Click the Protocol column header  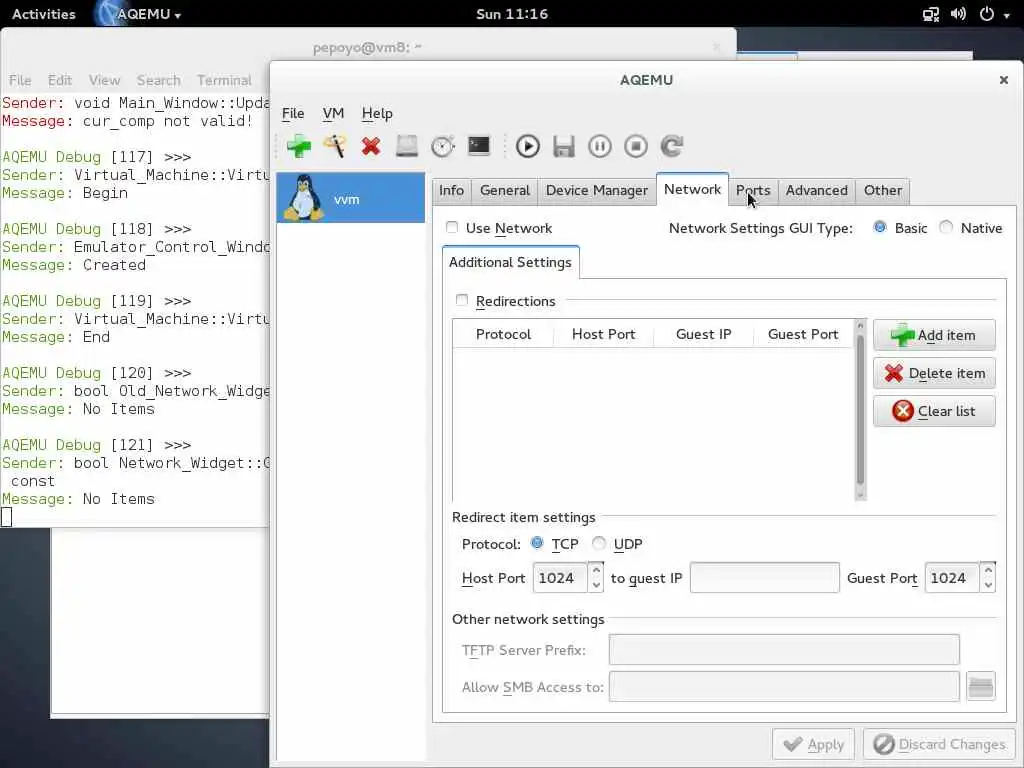point(503,334)
